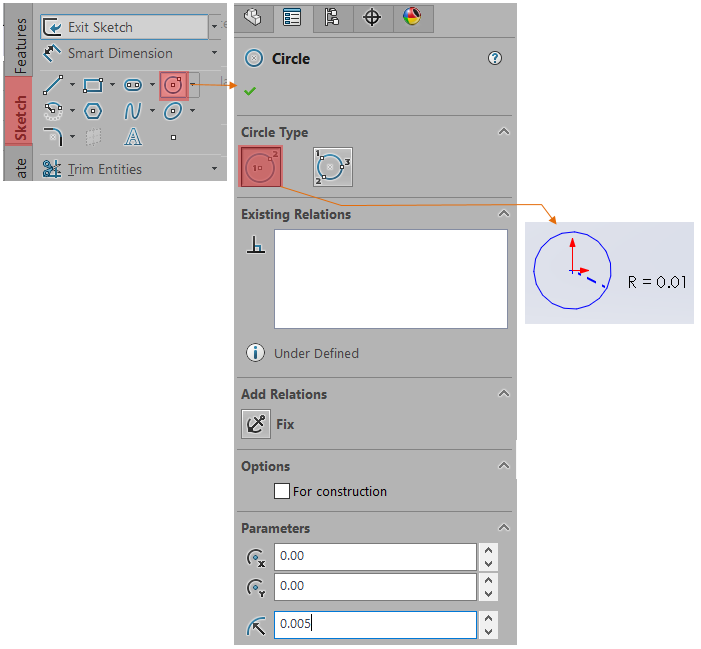Click the Existing Relations list box
Viewport: 701px width, 649px height.
[x=391, y=279]
